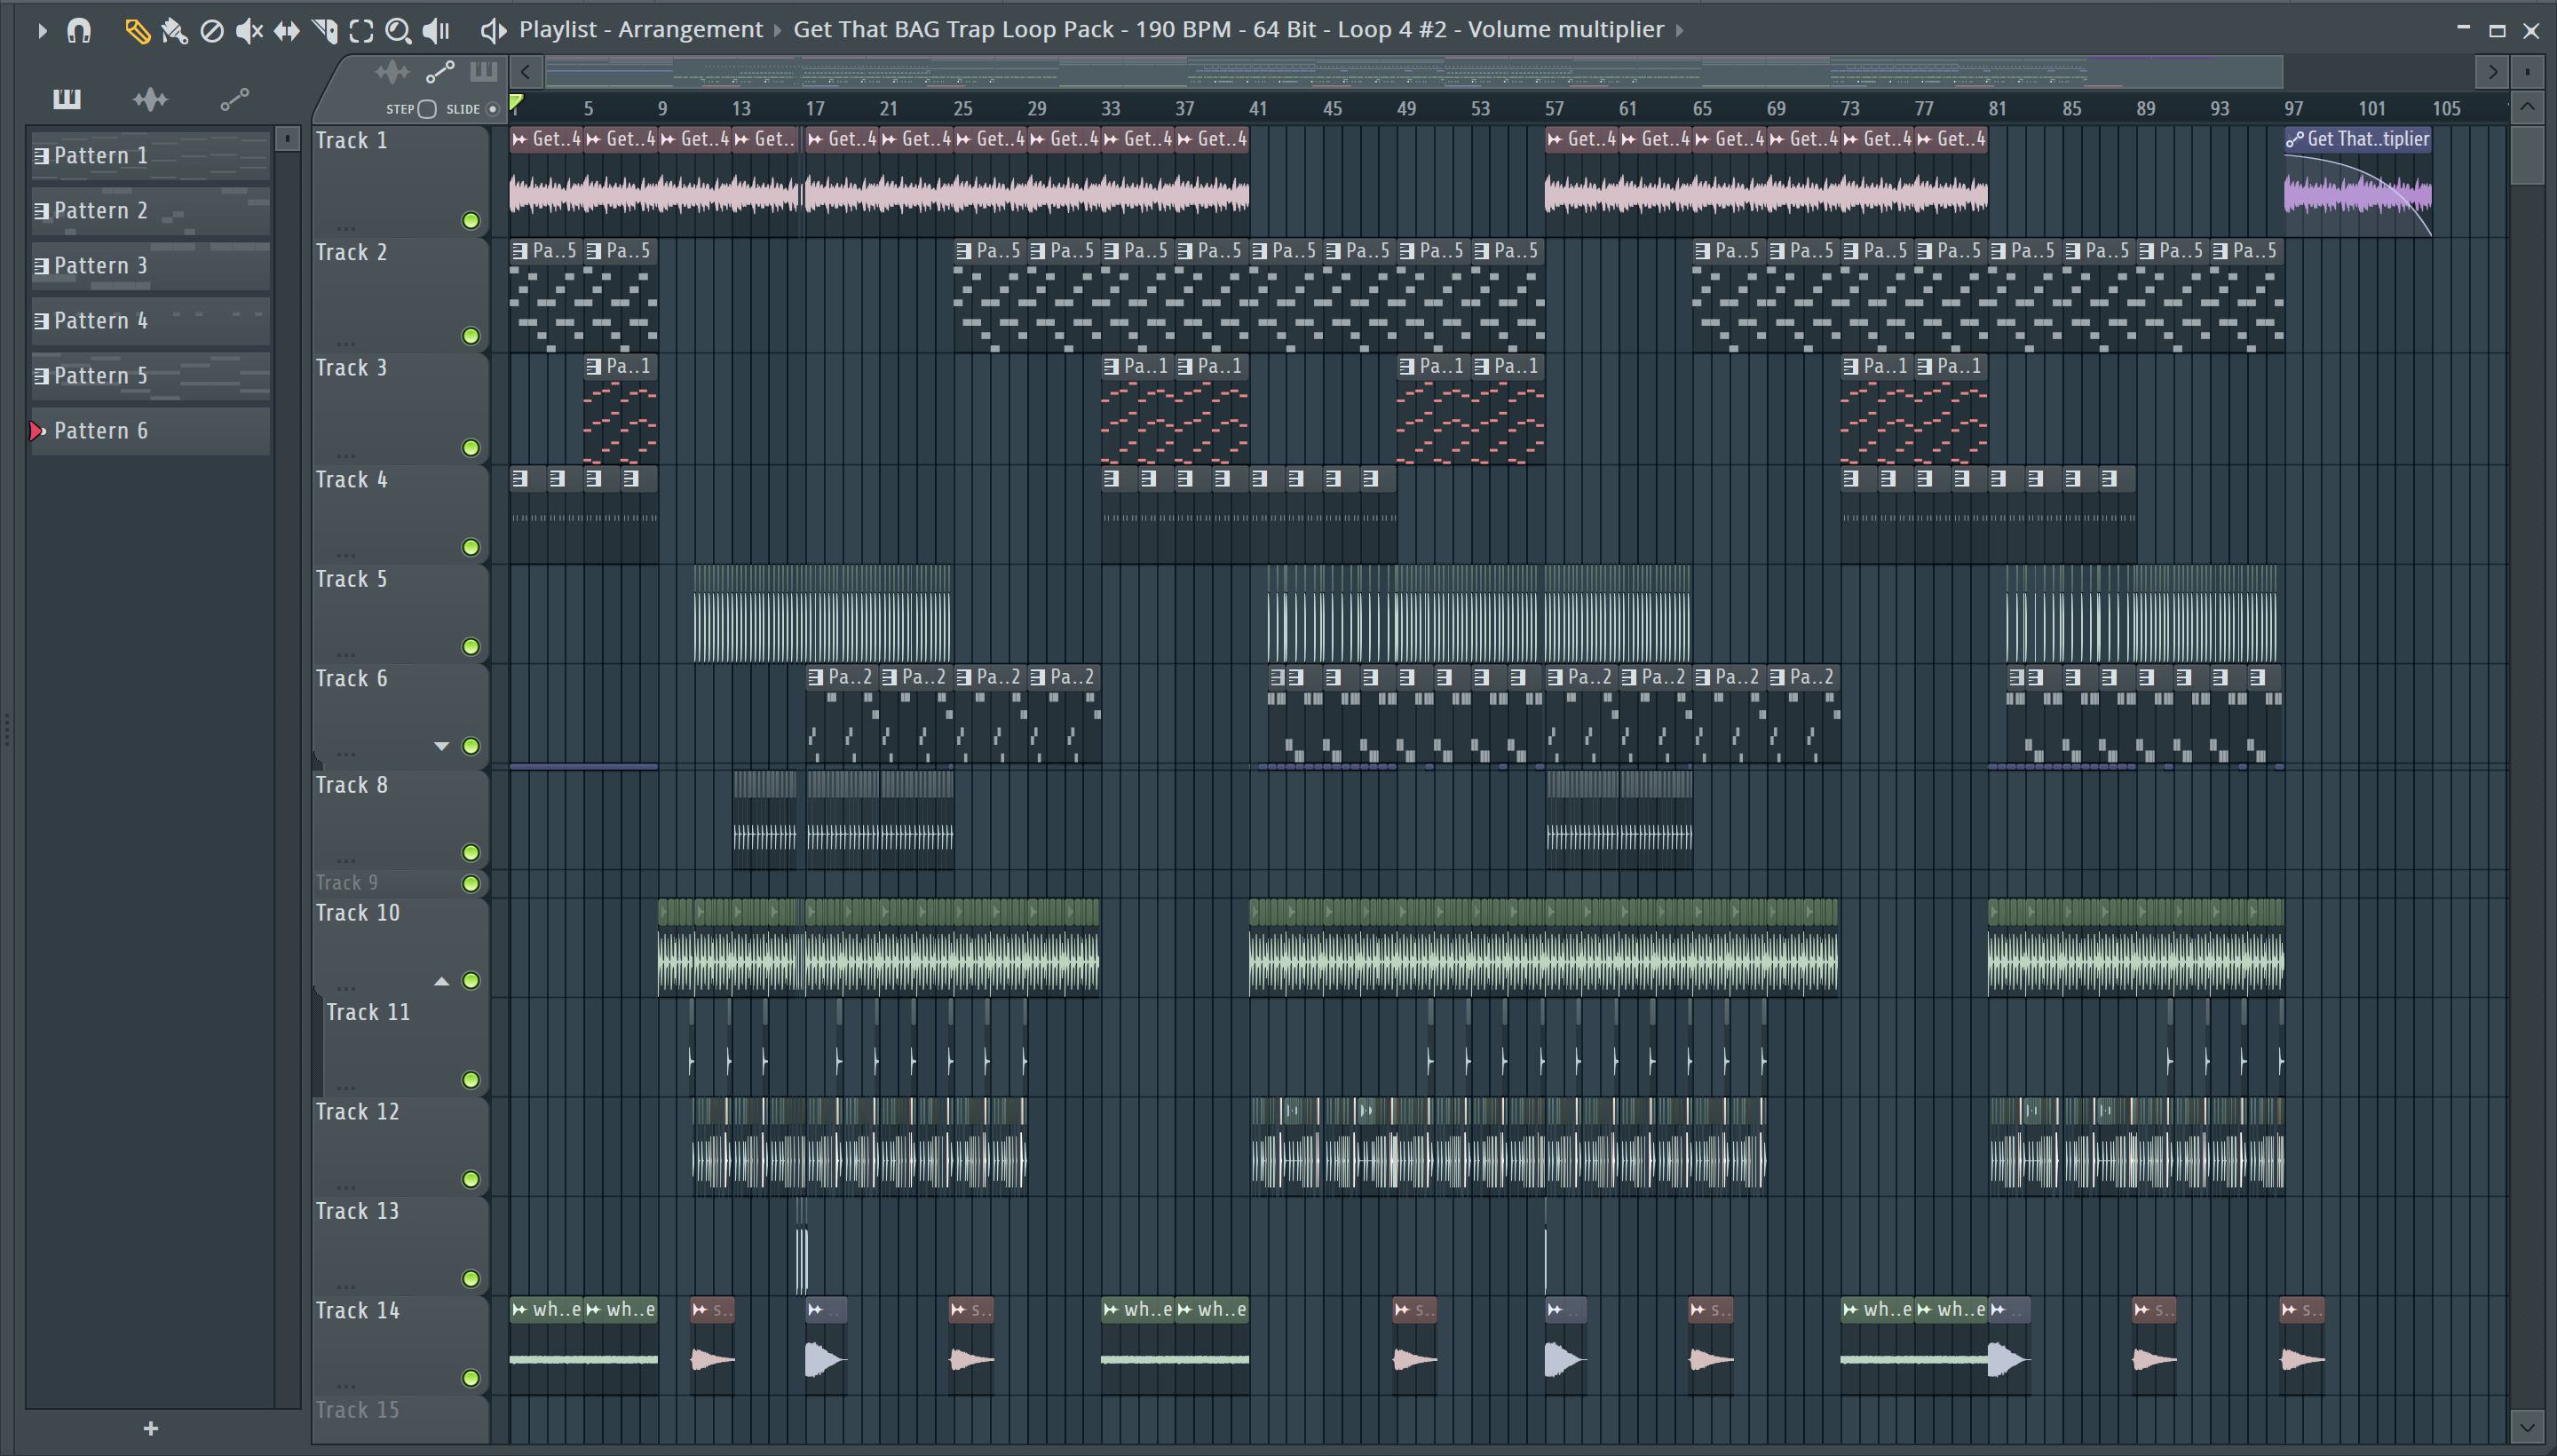Click the picker panel scroll handle
Screen dimensions: 2557x1456
(x=287, y=139)
